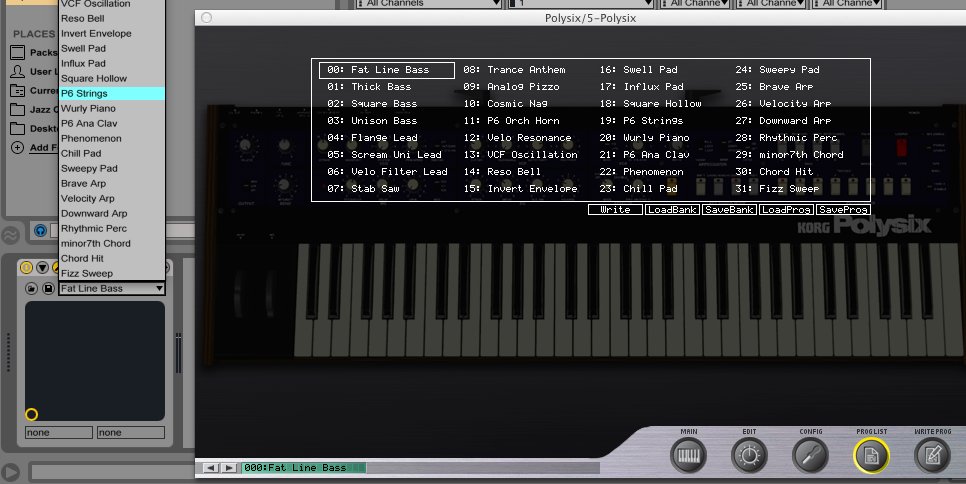The width and height of the screenshot is (966, 484).
Task: Click the save preset disk icon in device
Action: coord(48,288)
